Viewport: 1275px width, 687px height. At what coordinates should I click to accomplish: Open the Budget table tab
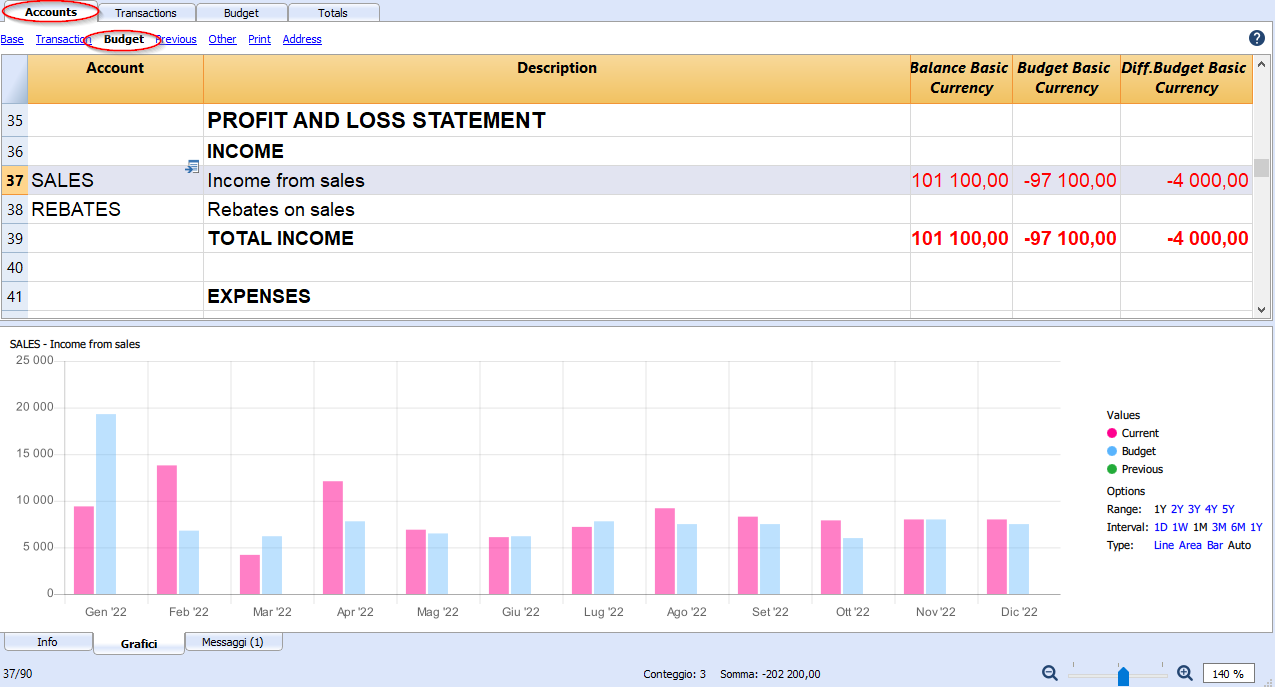(x=241, y=13)
